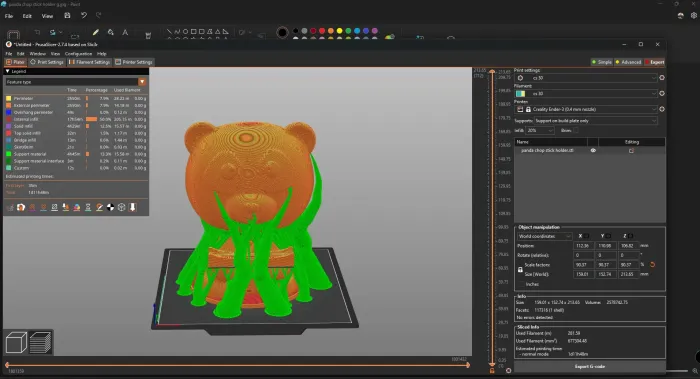Select panda chop stick holder.stl object
700x379 pixels.
point(547,150)
